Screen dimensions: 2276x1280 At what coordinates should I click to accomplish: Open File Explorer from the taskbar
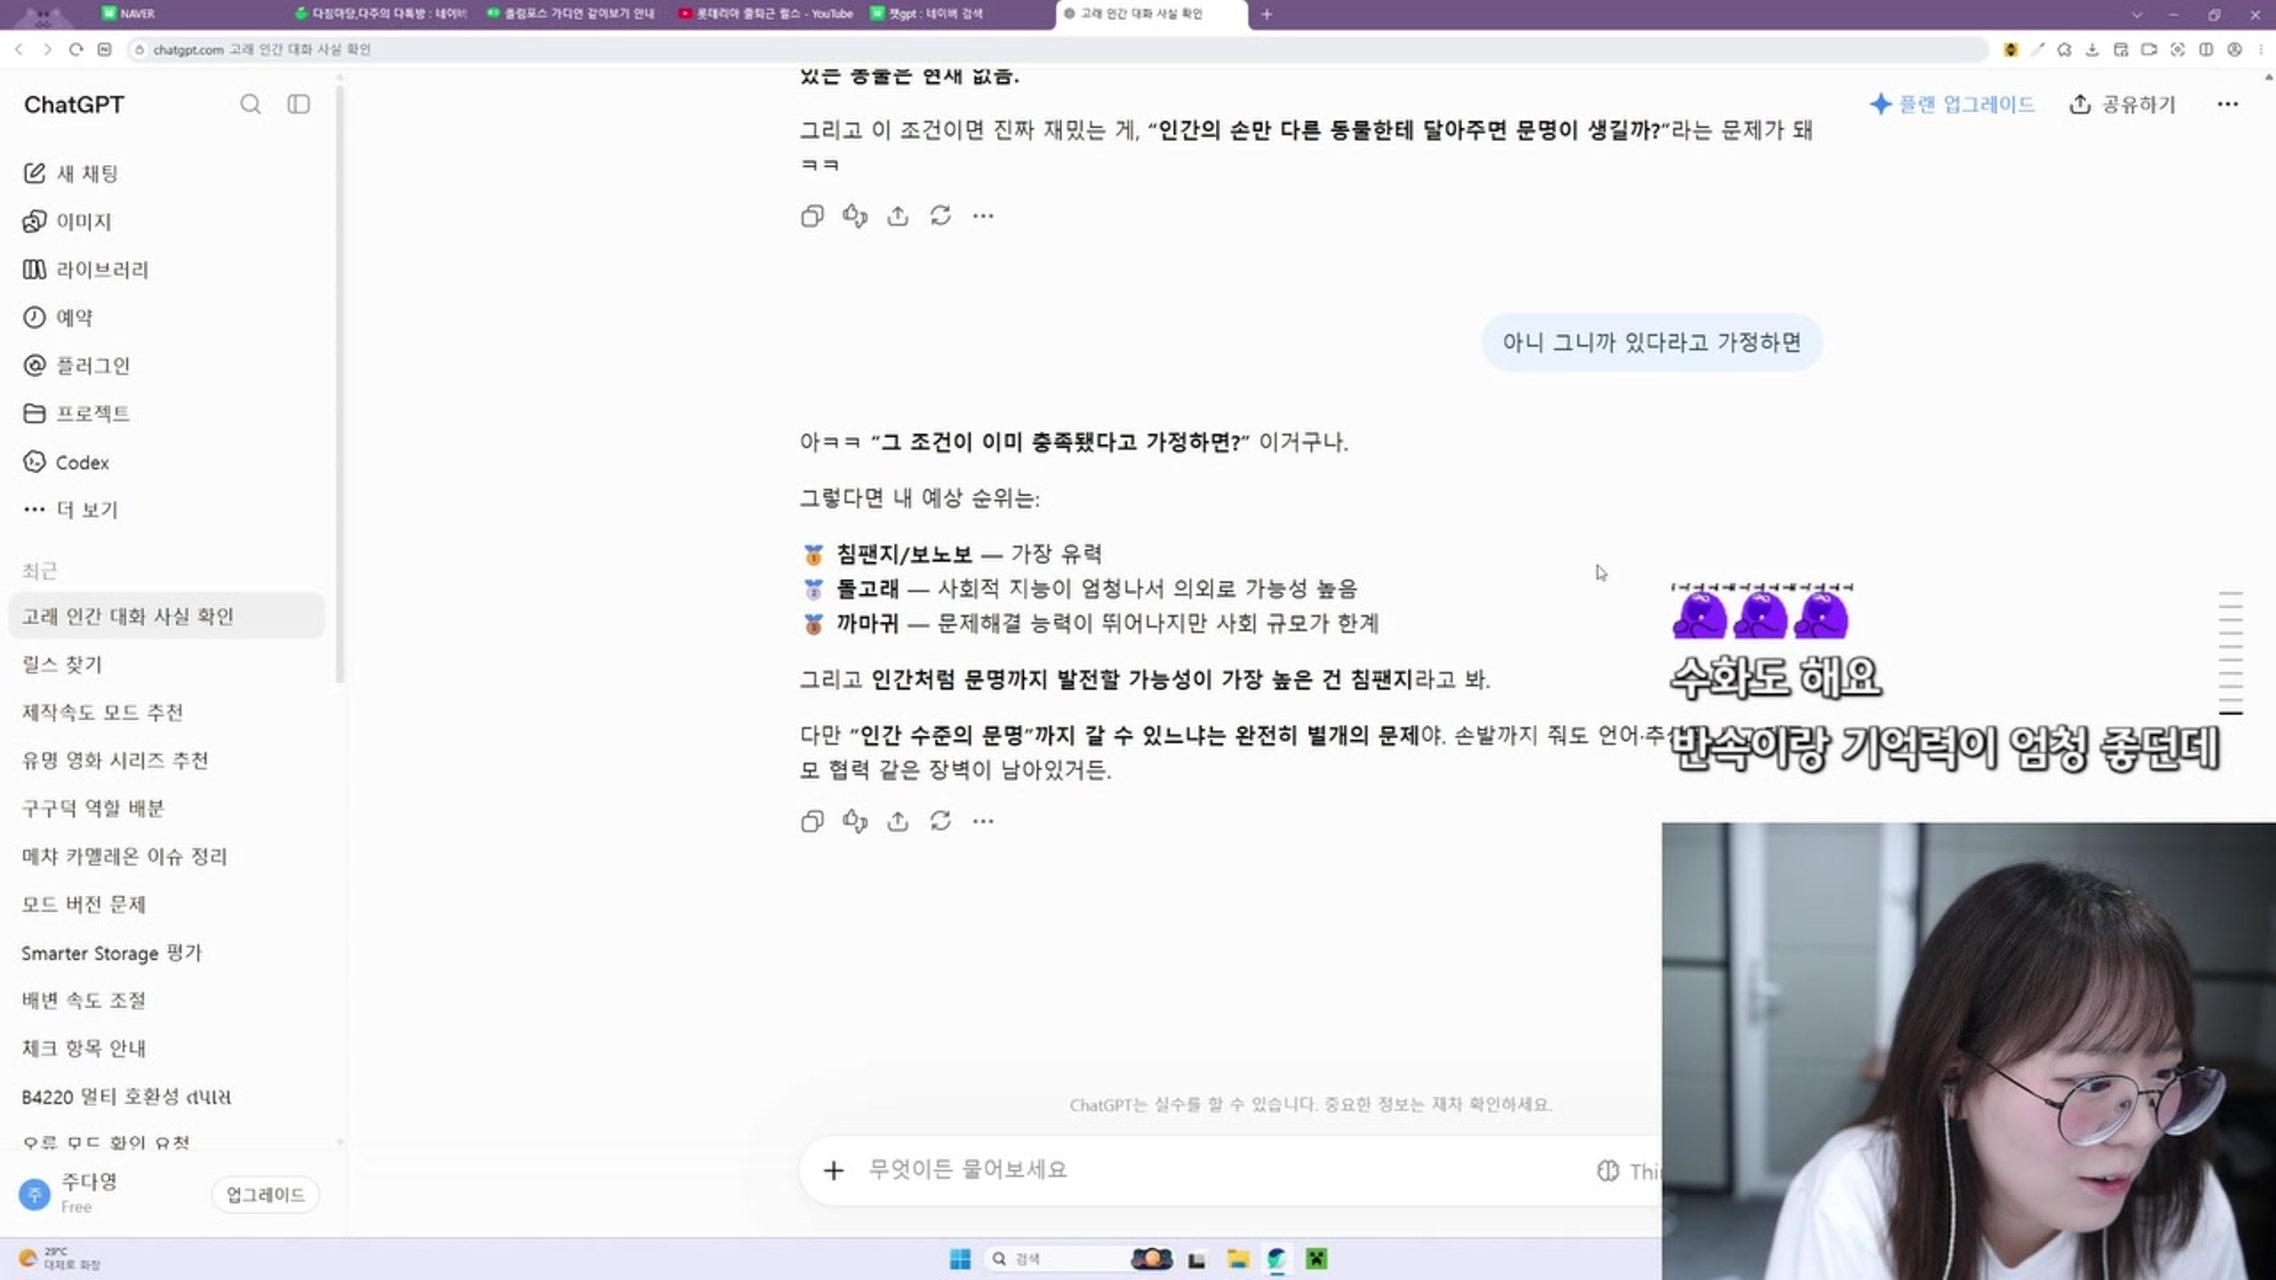(1238, 1259)
